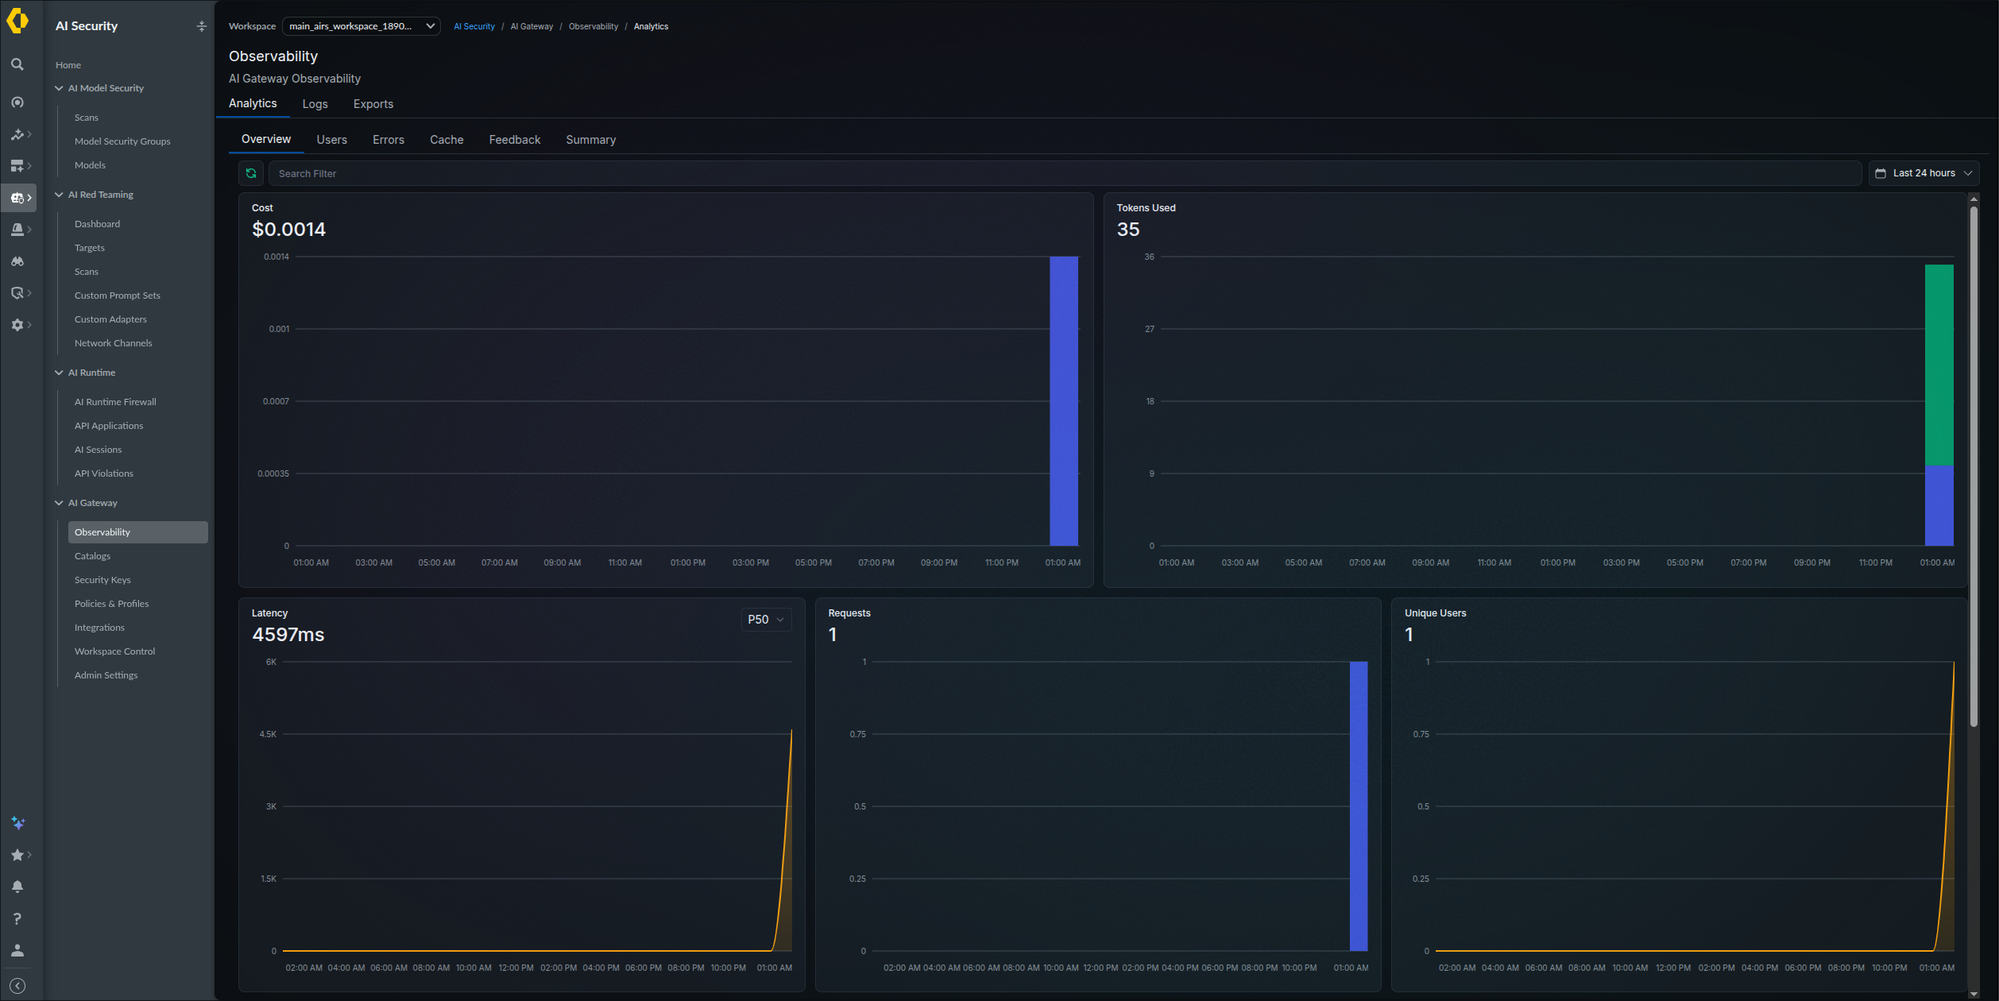
Task: Collapse sidebar with the circled back arrow
Action: point(17,986)
